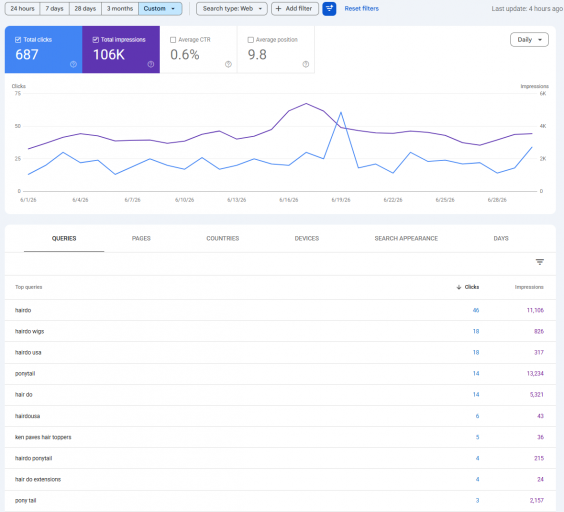The image size is (564, 512).
Task: Click the plus icon in Add filter
Action: 278,9
